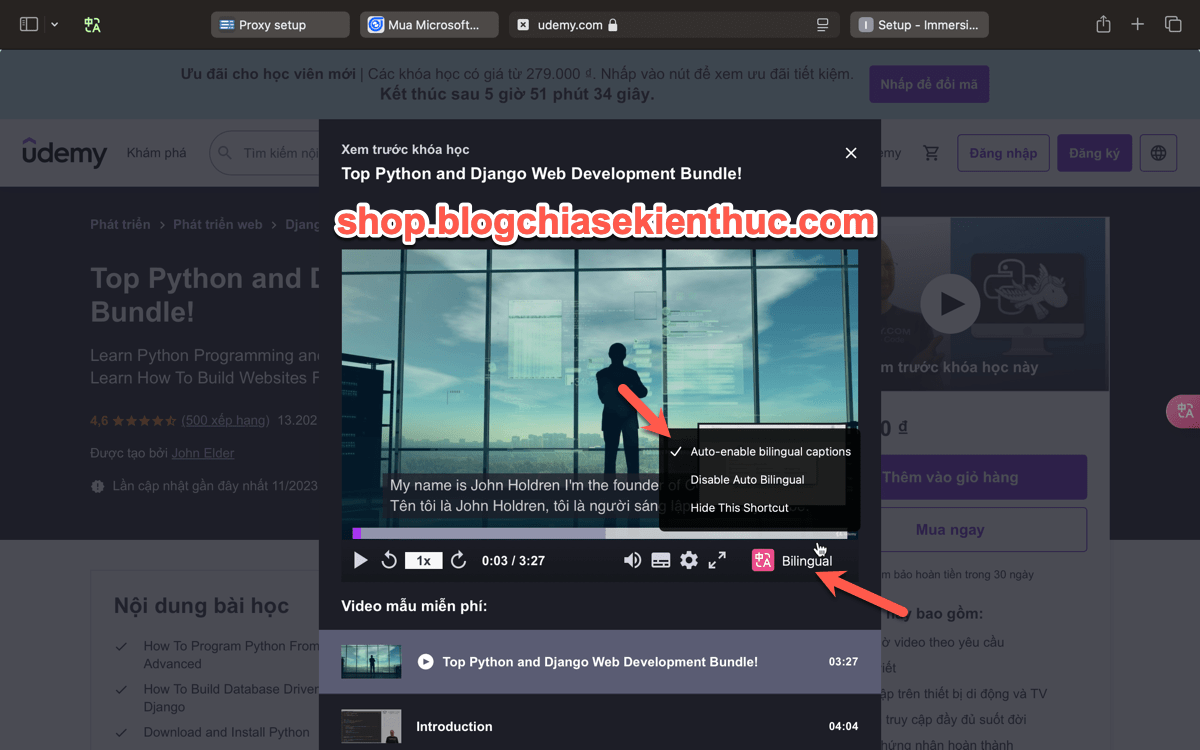Mute the video with speaker icon

tap(633, 560)
